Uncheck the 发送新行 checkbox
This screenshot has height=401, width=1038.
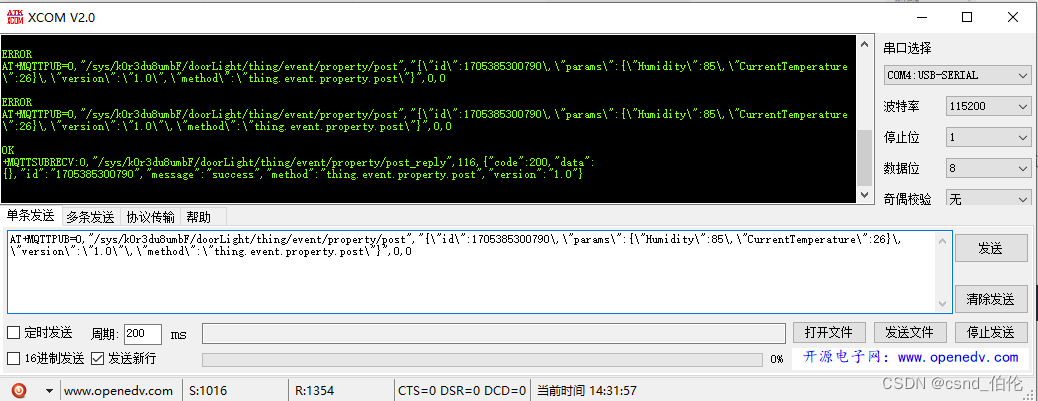click(x=97, y=359)
